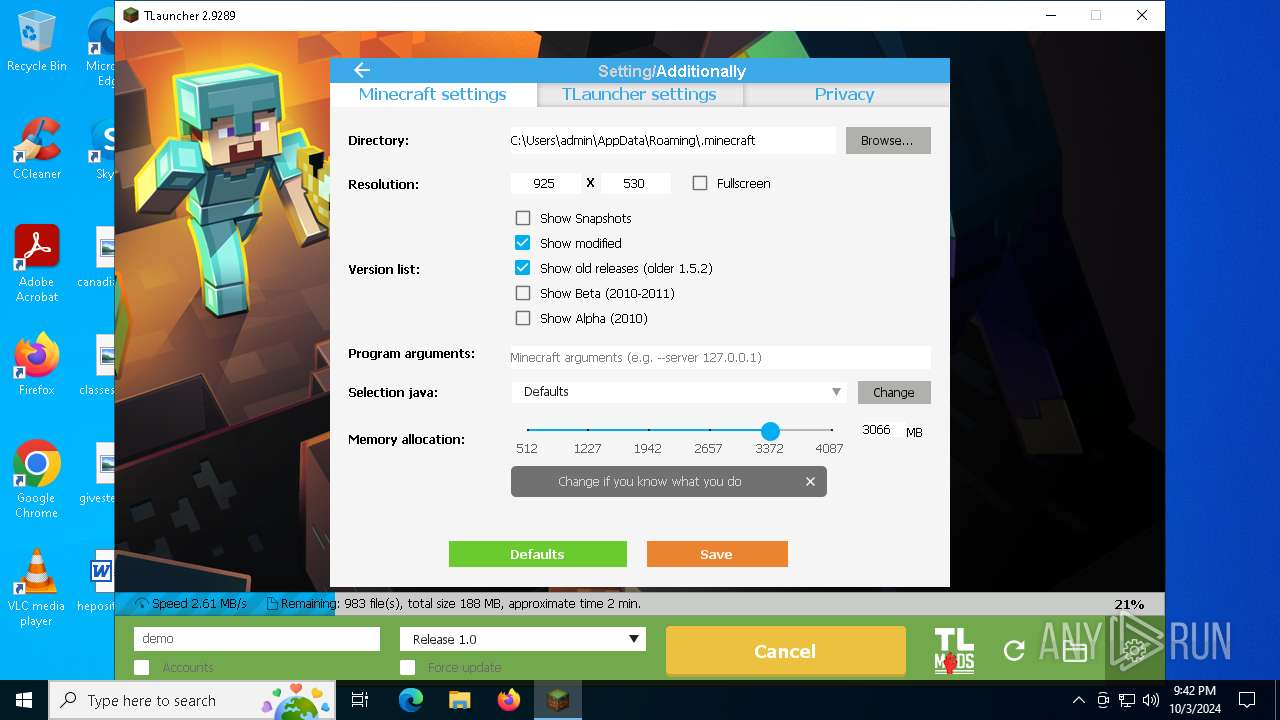Open Task View on the taskbar

pyautogui.click(x=360, y=700)
